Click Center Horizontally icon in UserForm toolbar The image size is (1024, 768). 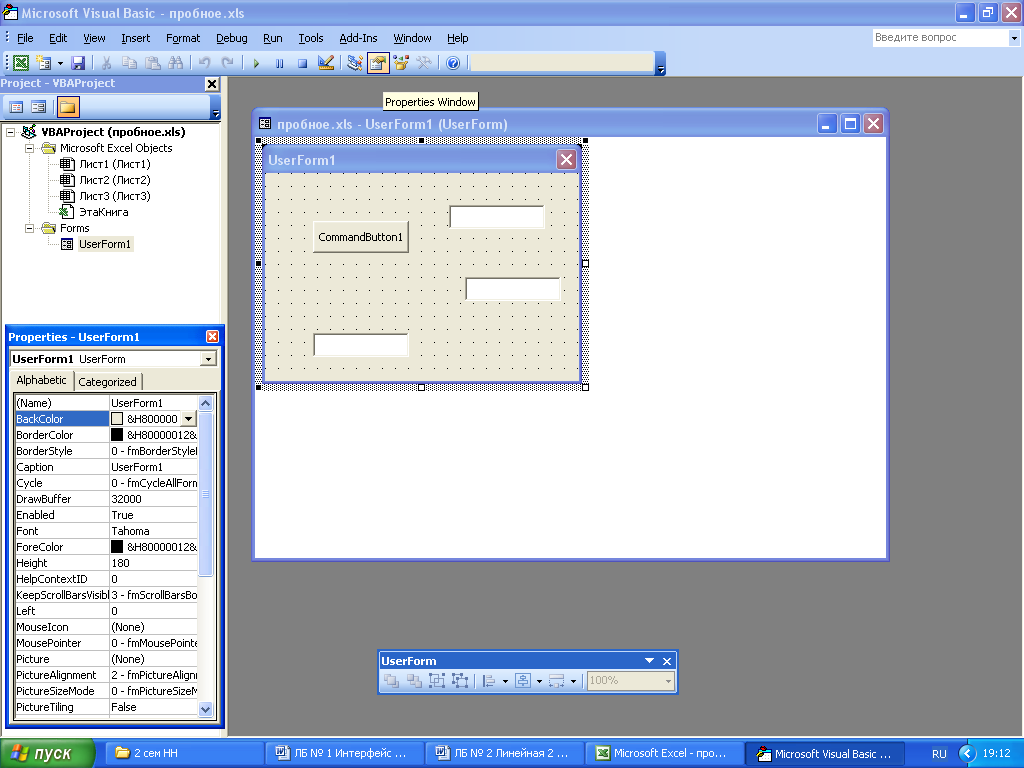pyautogui.click(x=523, y=680)
